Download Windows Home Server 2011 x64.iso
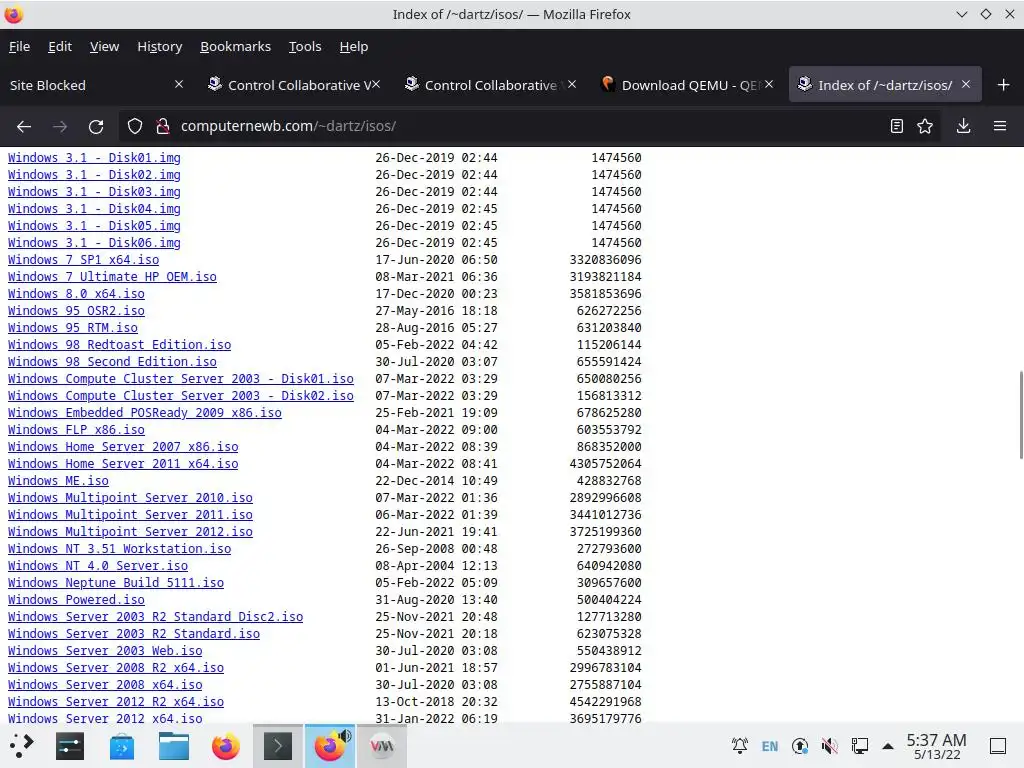This screenshot has width=1024, height=768. coord(123,463)
